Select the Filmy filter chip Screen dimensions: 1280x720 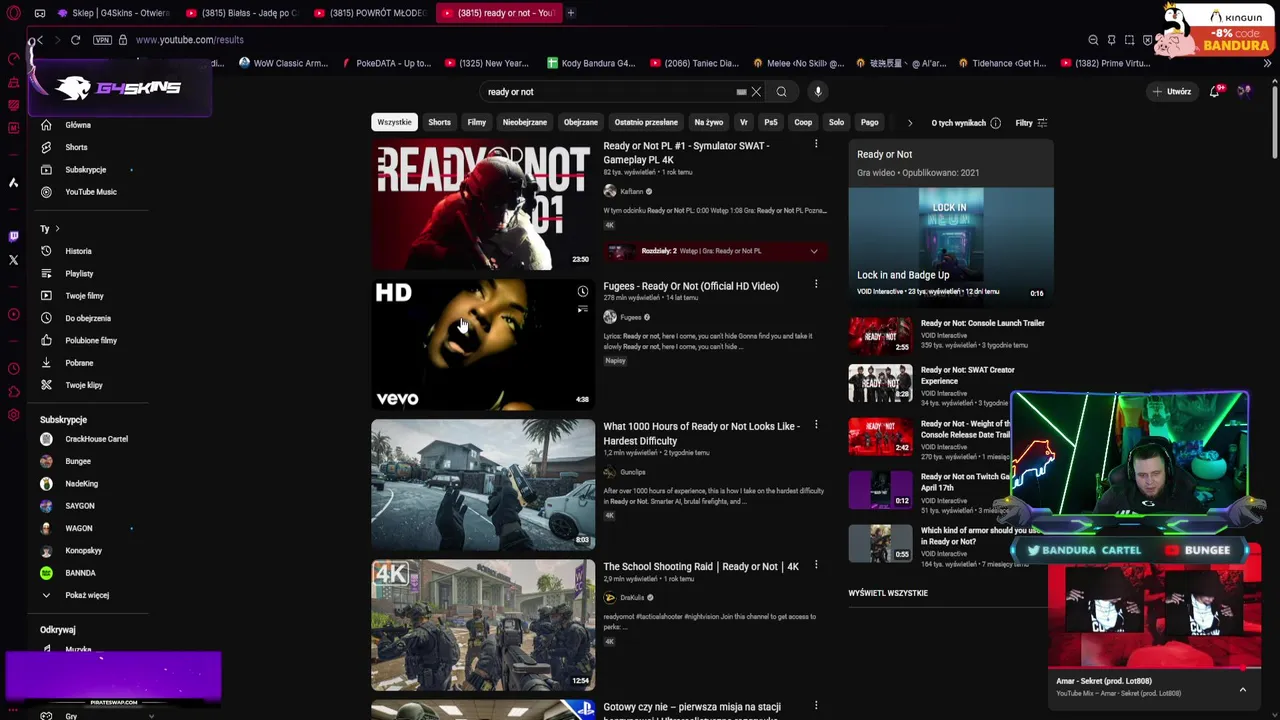[477, 122]
